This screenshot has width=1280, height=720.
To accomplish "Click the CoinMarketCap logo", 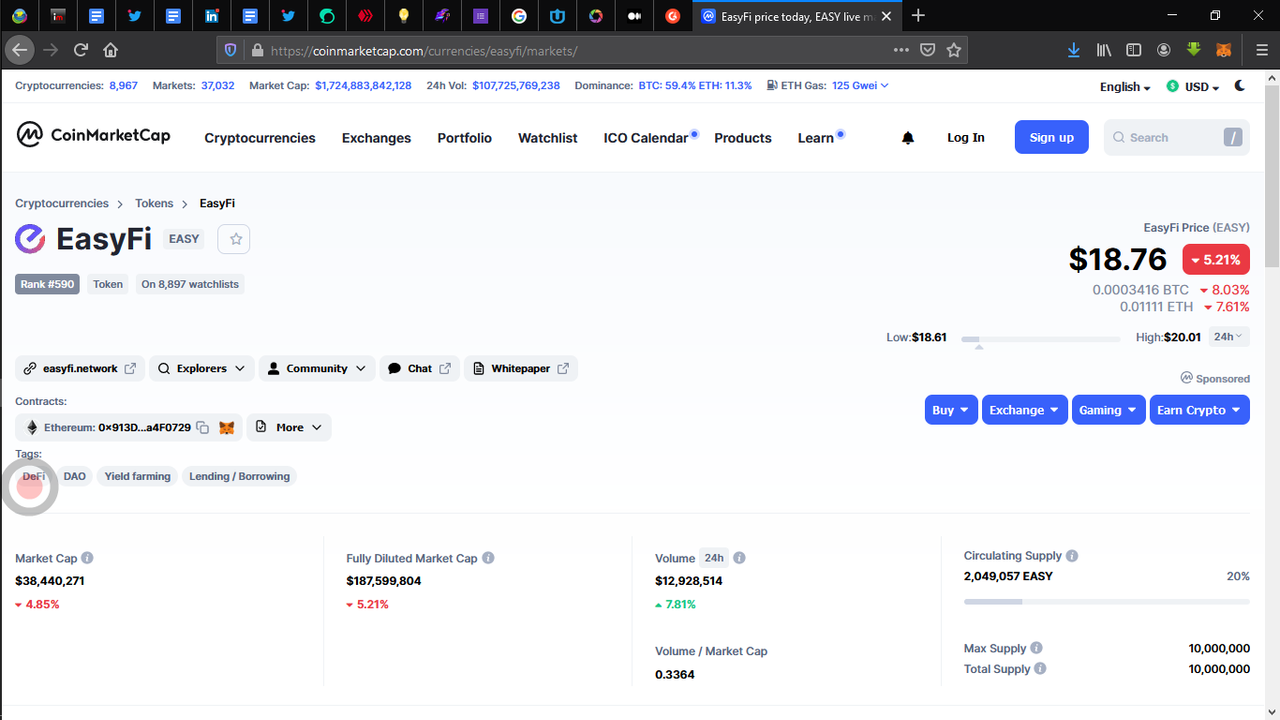I will [x=93, y=135].
